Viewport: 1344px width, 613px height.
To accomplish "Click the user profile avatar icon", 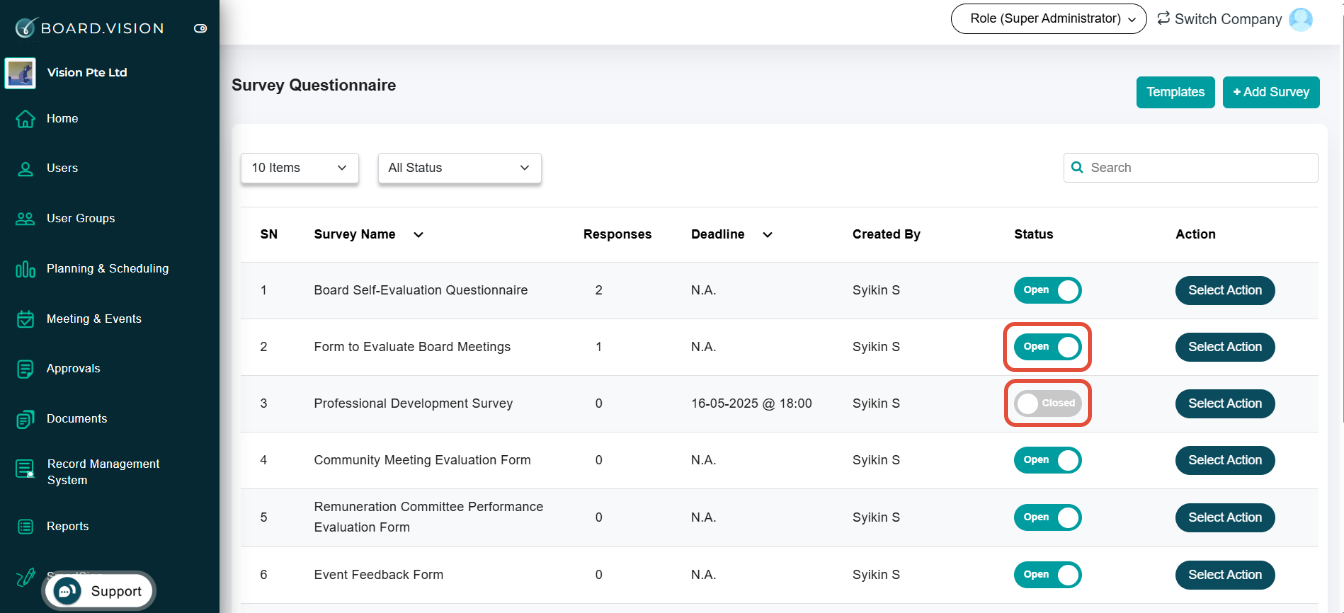I will [1300, 19].
